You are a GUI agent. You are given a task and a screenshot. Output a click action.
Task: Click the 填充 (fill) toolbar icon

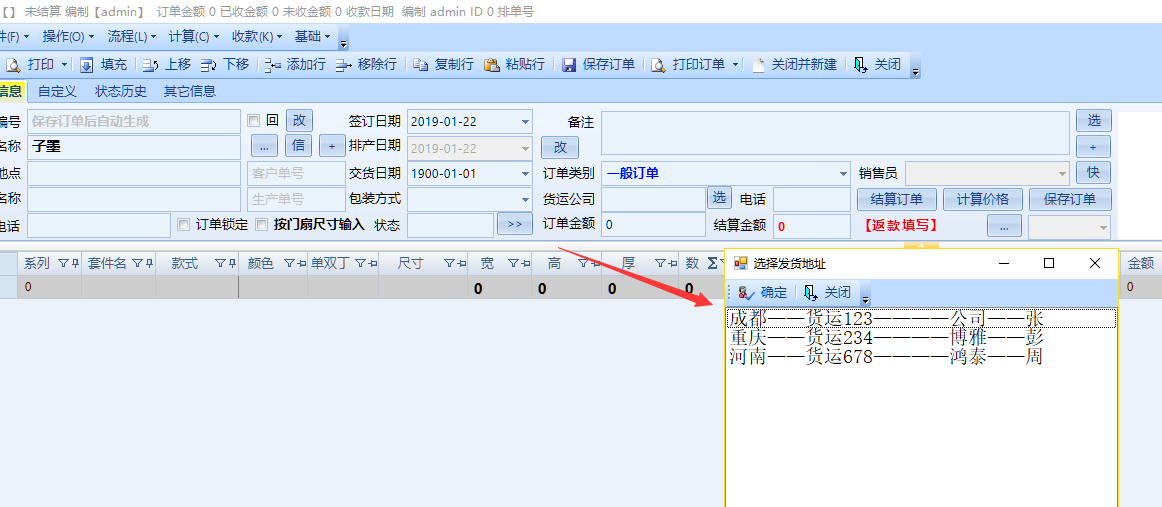pyautogui.click(x=86, y=64)
